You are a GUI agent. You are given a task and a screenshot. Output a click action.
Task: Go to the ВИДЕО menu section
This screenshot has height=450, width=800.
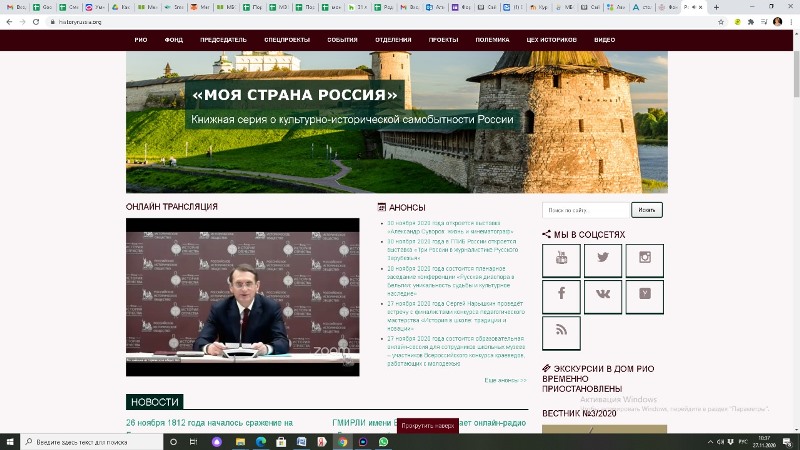604,40
